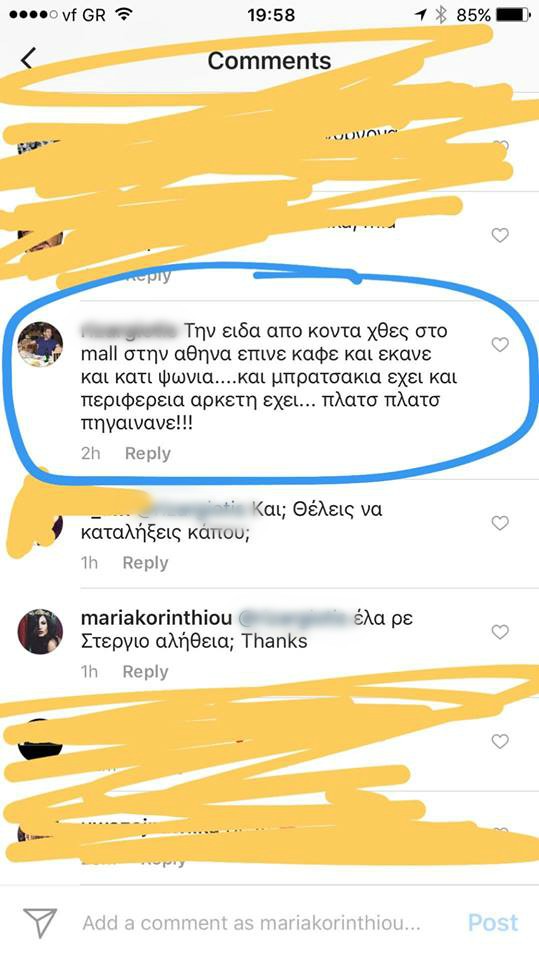Like the comment about the mall in Athens
The width and height of the screenshot is (539, 960).
tap(500, 345)
